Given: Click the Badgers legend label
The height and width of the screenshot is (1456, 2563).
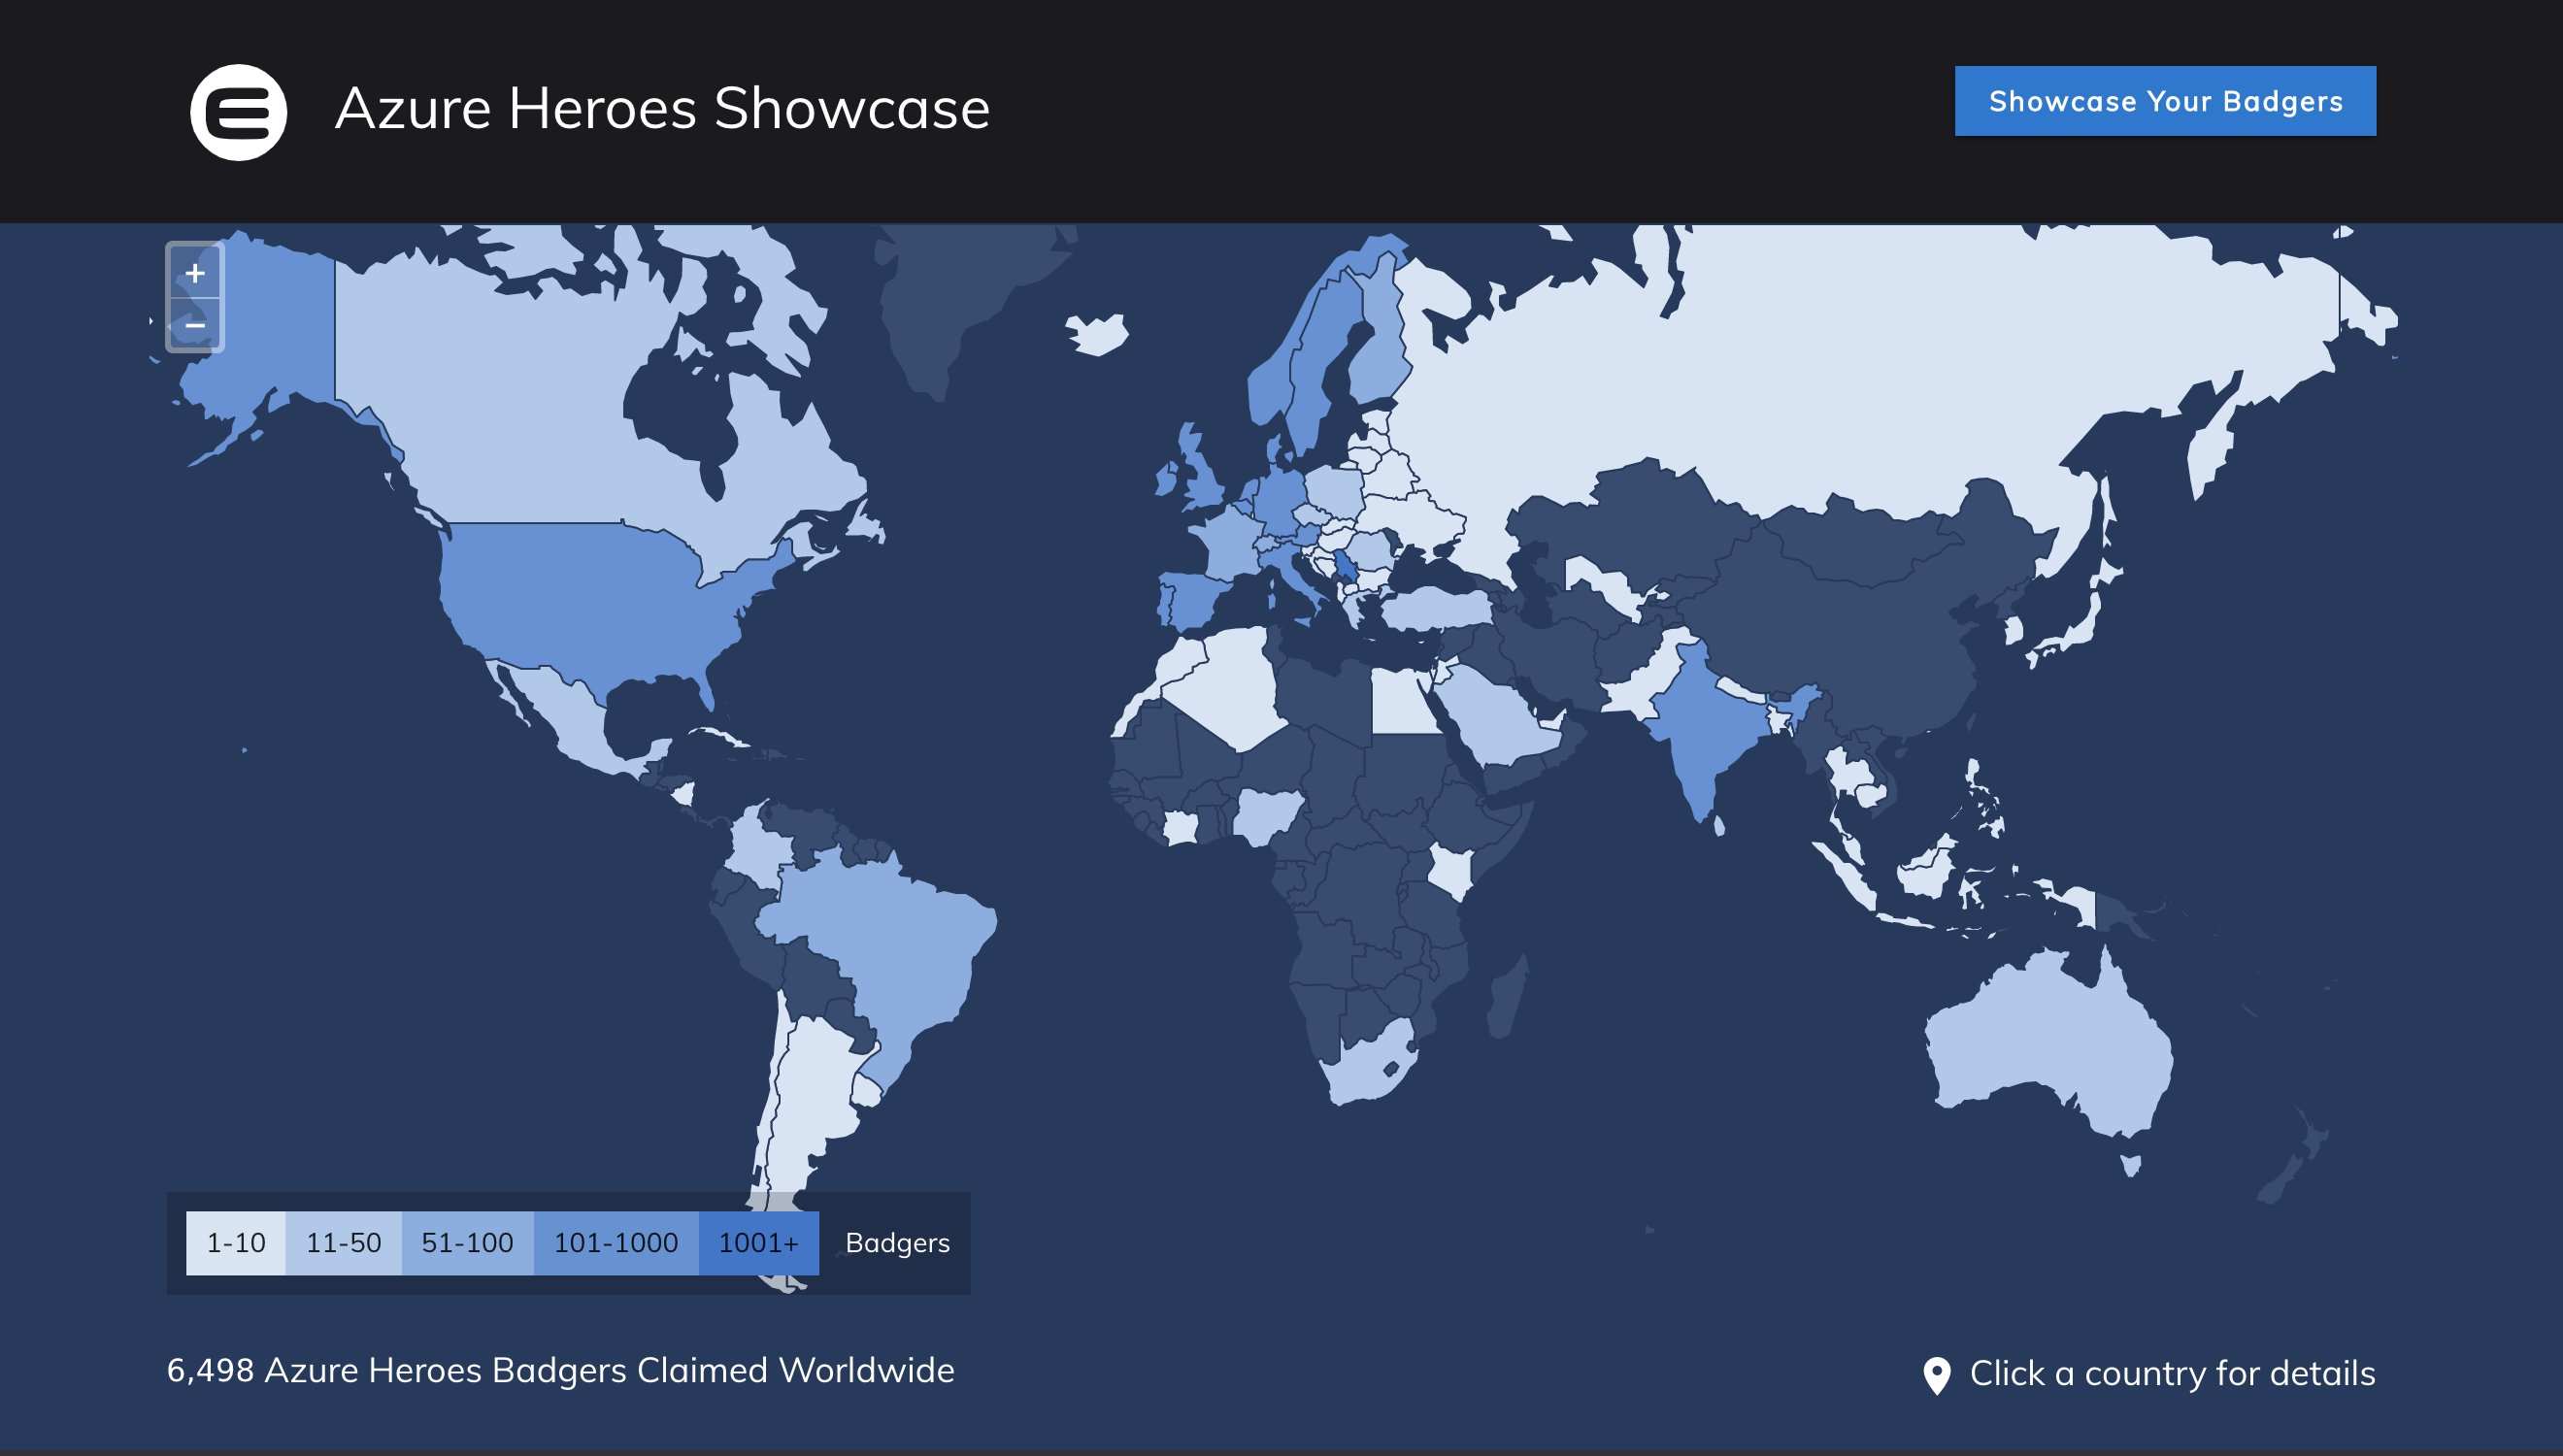Looking at the screenshot, I should pyautogui.click(x=897, y=1243).
